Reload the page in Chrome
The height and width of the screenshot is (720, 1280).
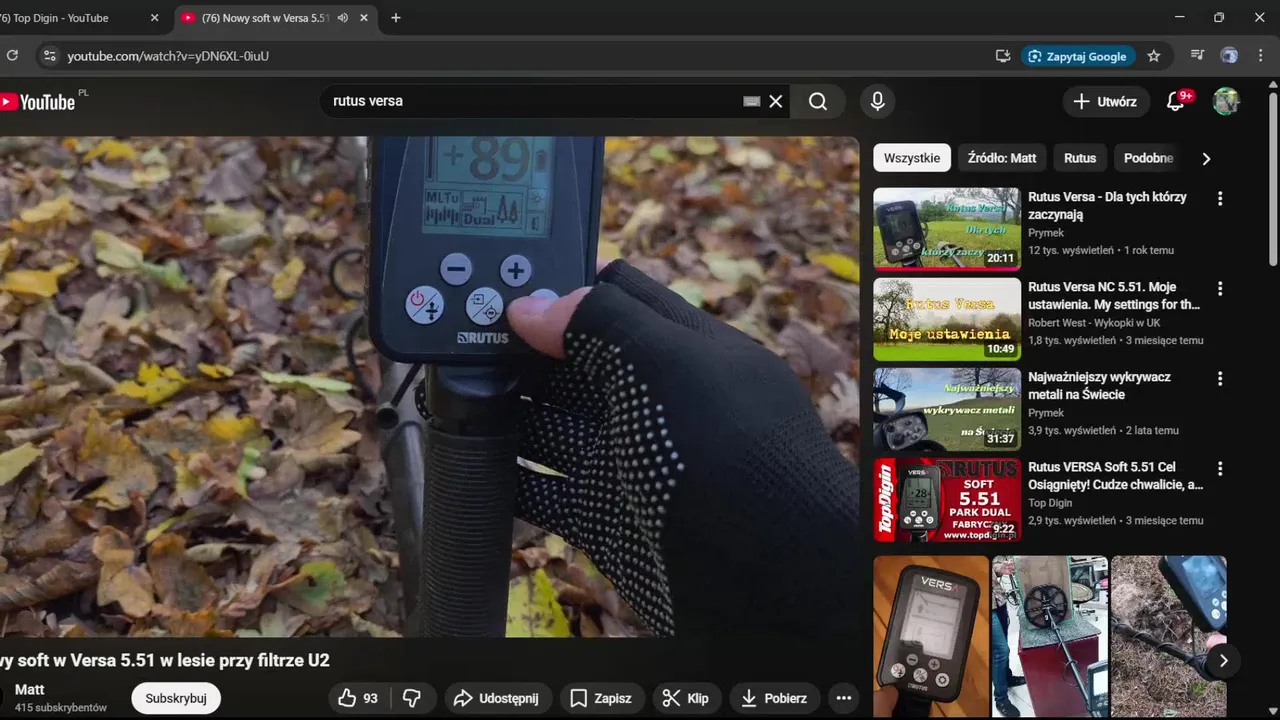12,56
